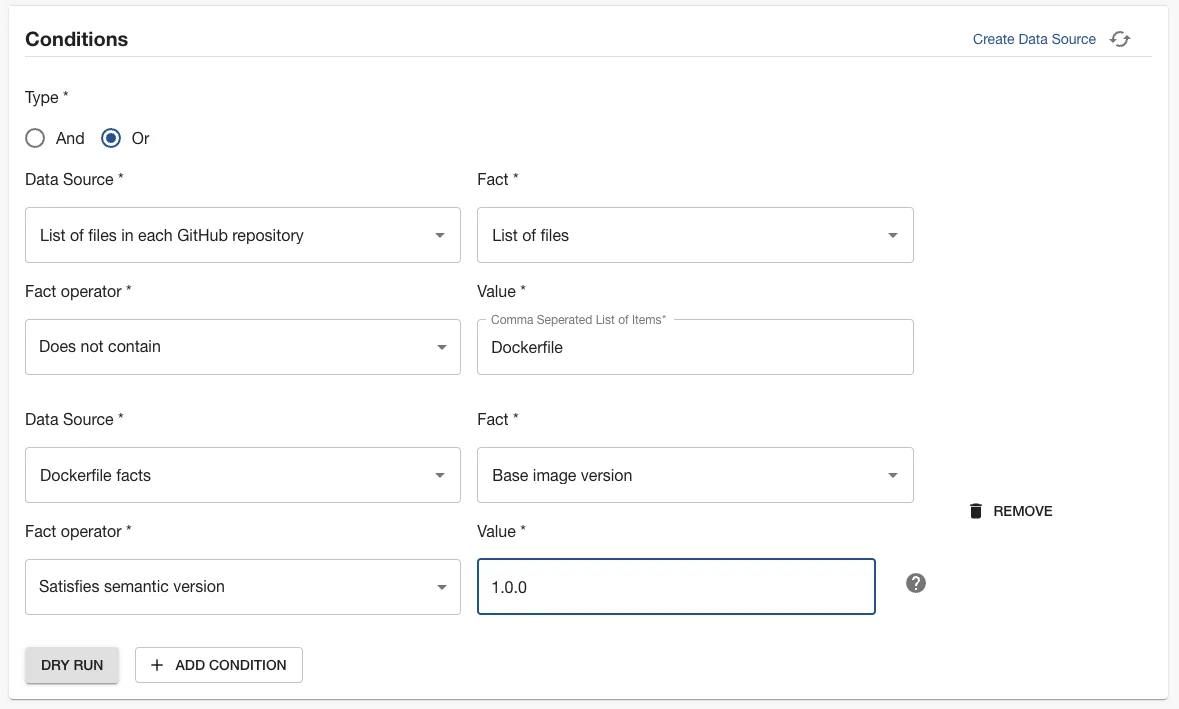Click the "And" text label
This screenshot has height=709, width=1179.
coord(70,138)
